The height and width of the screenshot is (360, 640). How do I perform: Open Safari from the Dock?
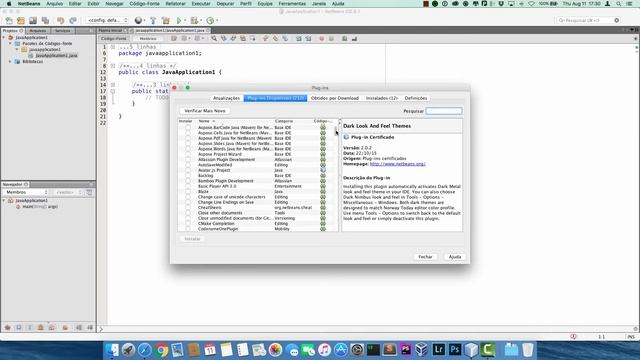coord(144,350)
